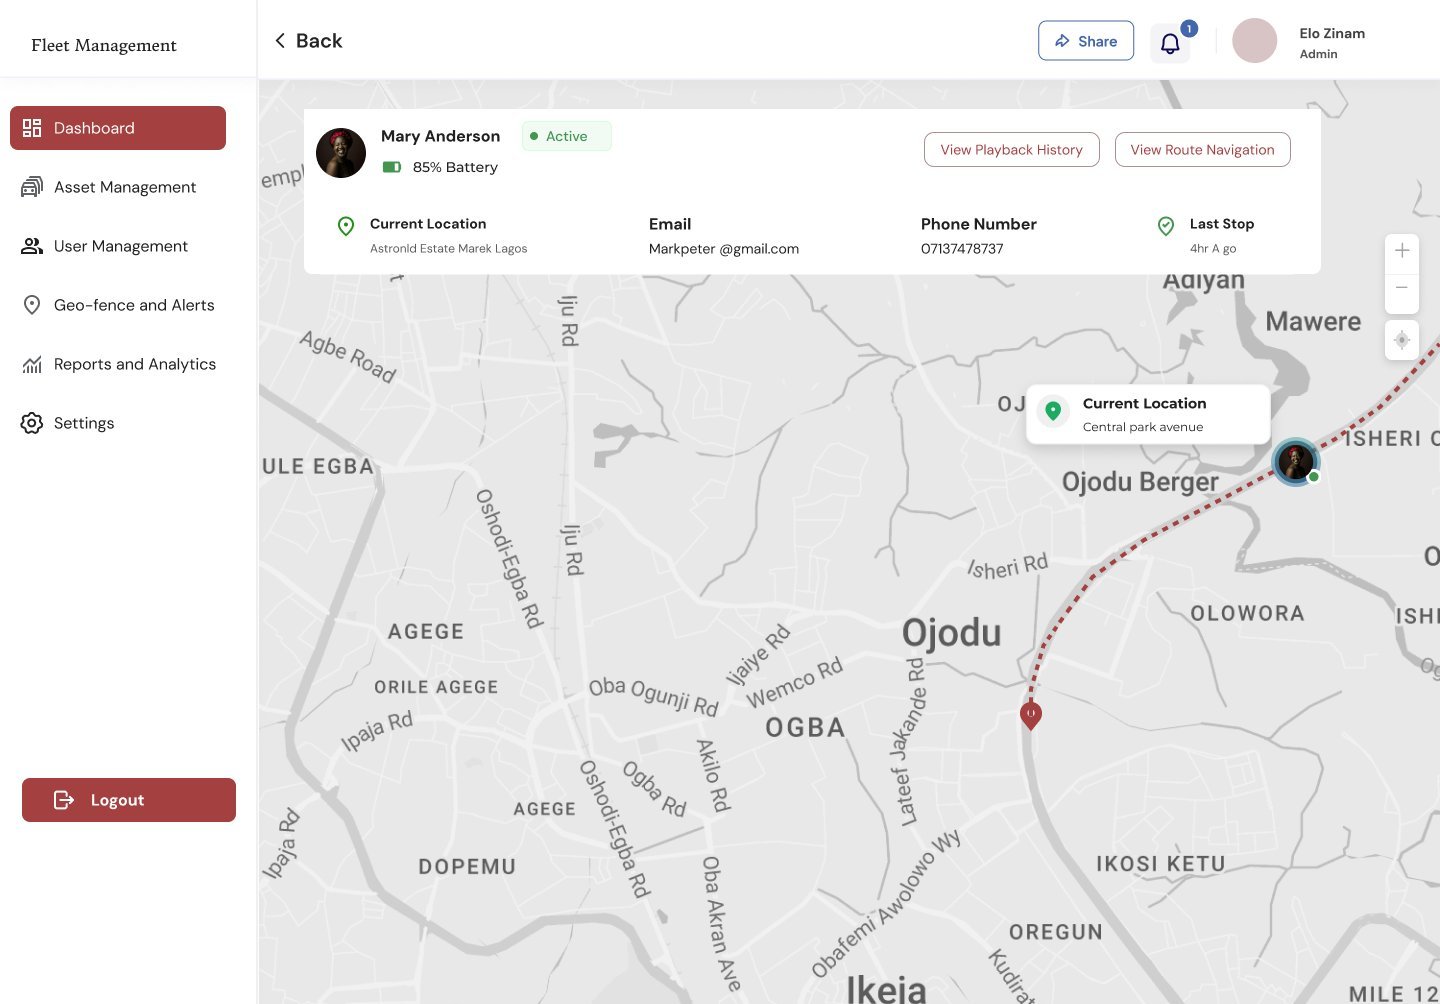Click the back chevron arrow

[280, 41]
